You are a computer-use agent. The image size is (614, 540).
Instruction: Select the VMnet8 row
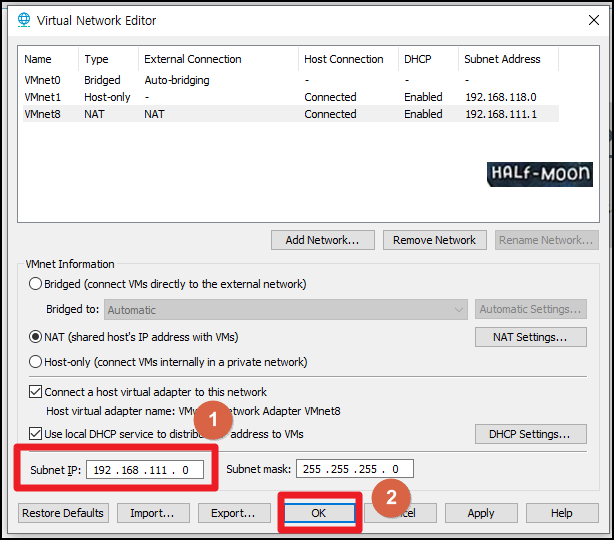291,114
